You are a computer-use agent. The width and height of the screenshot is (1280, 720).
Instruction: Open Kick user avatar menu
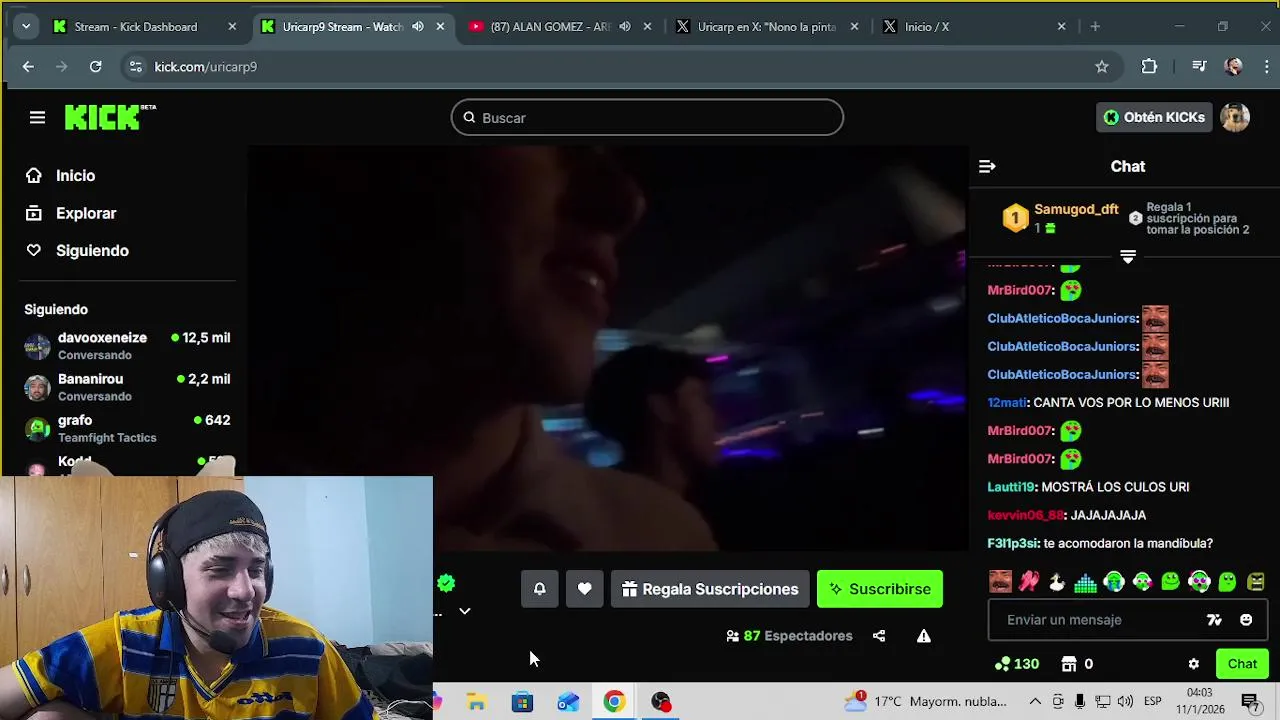tap(1235, 118)
